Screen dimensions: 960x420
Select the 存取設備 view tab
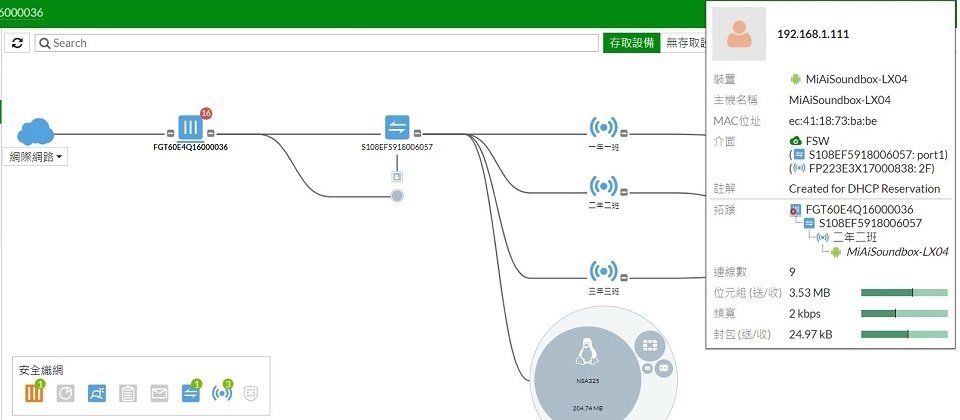(631, 43)
